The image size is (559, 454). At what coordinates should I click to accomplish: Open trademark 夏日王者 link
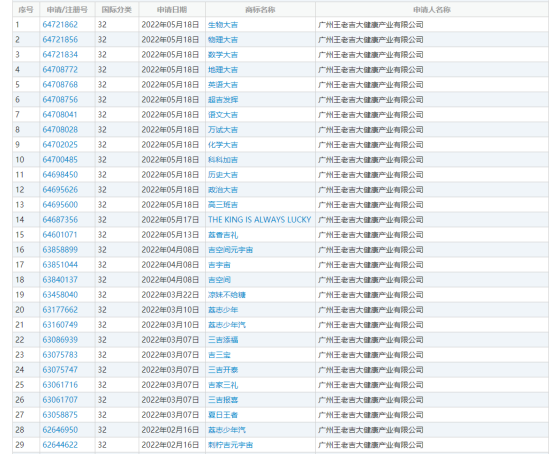pyautogui.click(x=223, y=415)
